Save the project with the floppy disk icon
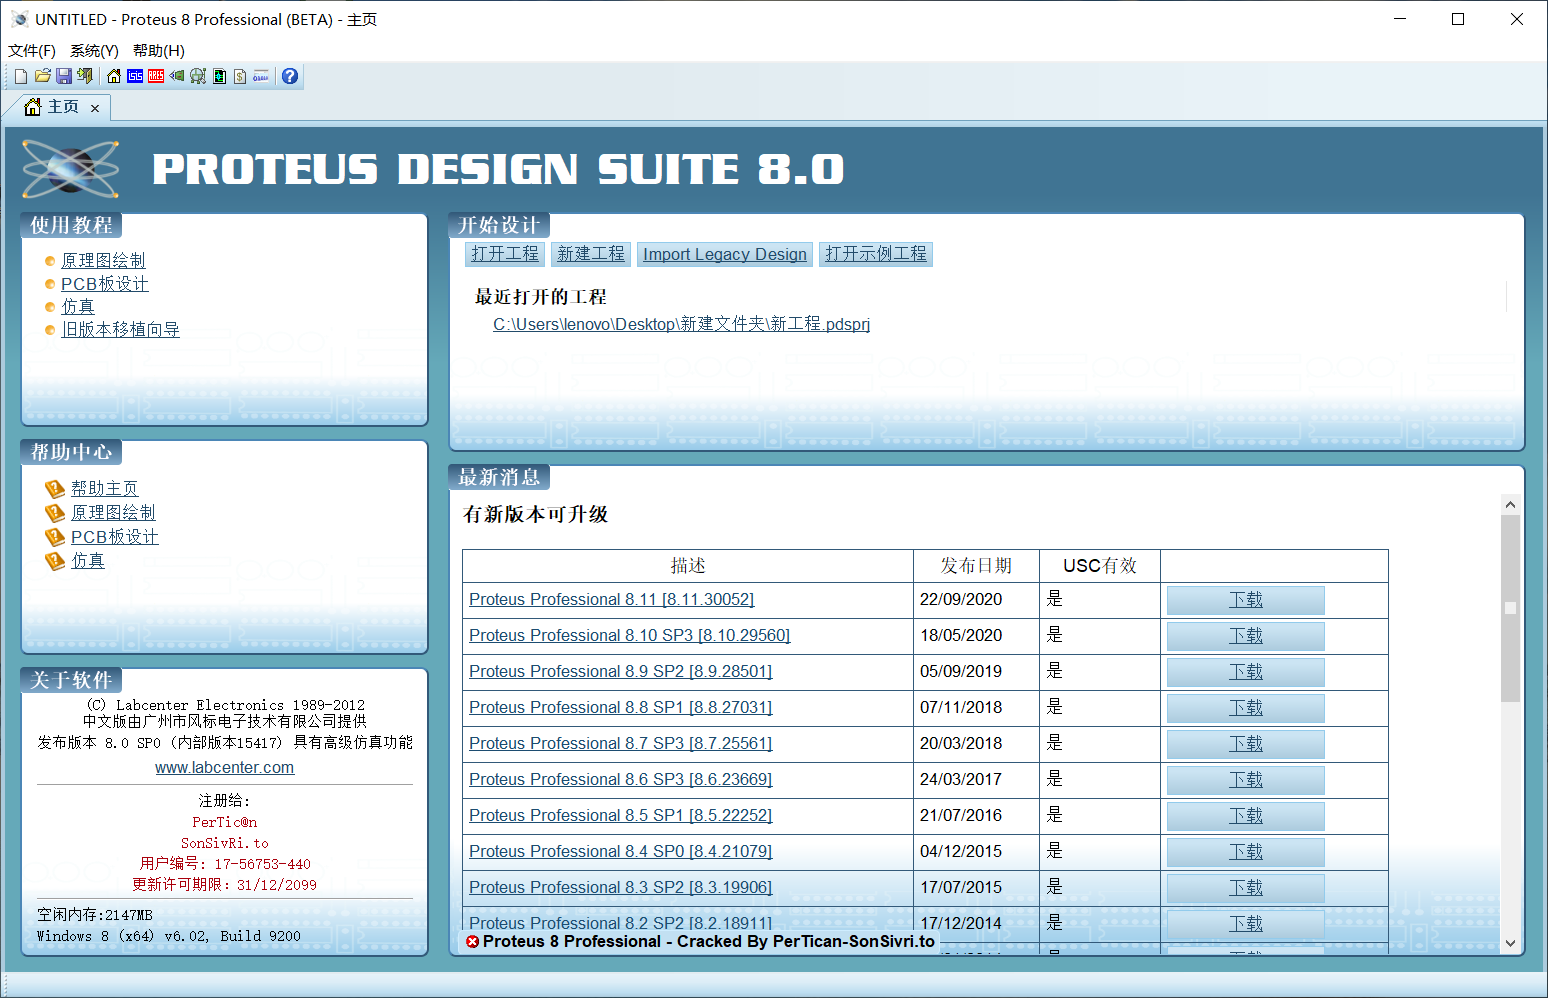This screenshot has height=998, width=1548. (64, 75)
